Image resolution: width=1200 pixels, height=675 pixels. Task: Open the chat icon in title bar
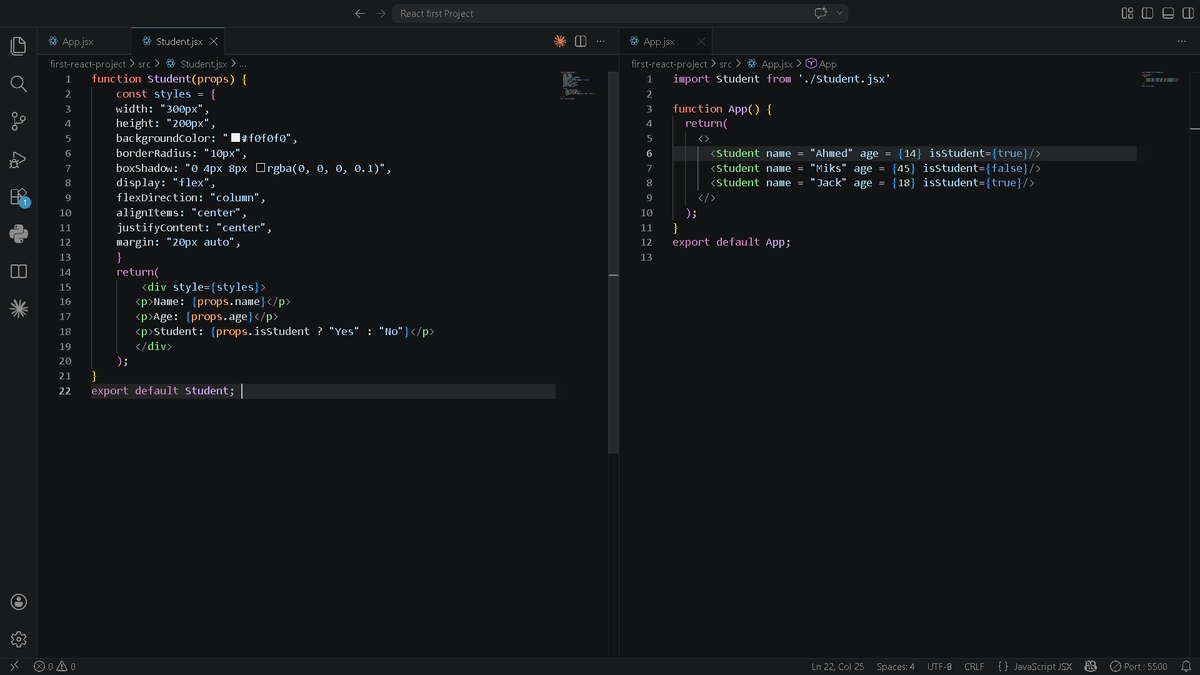click(820, 13)
